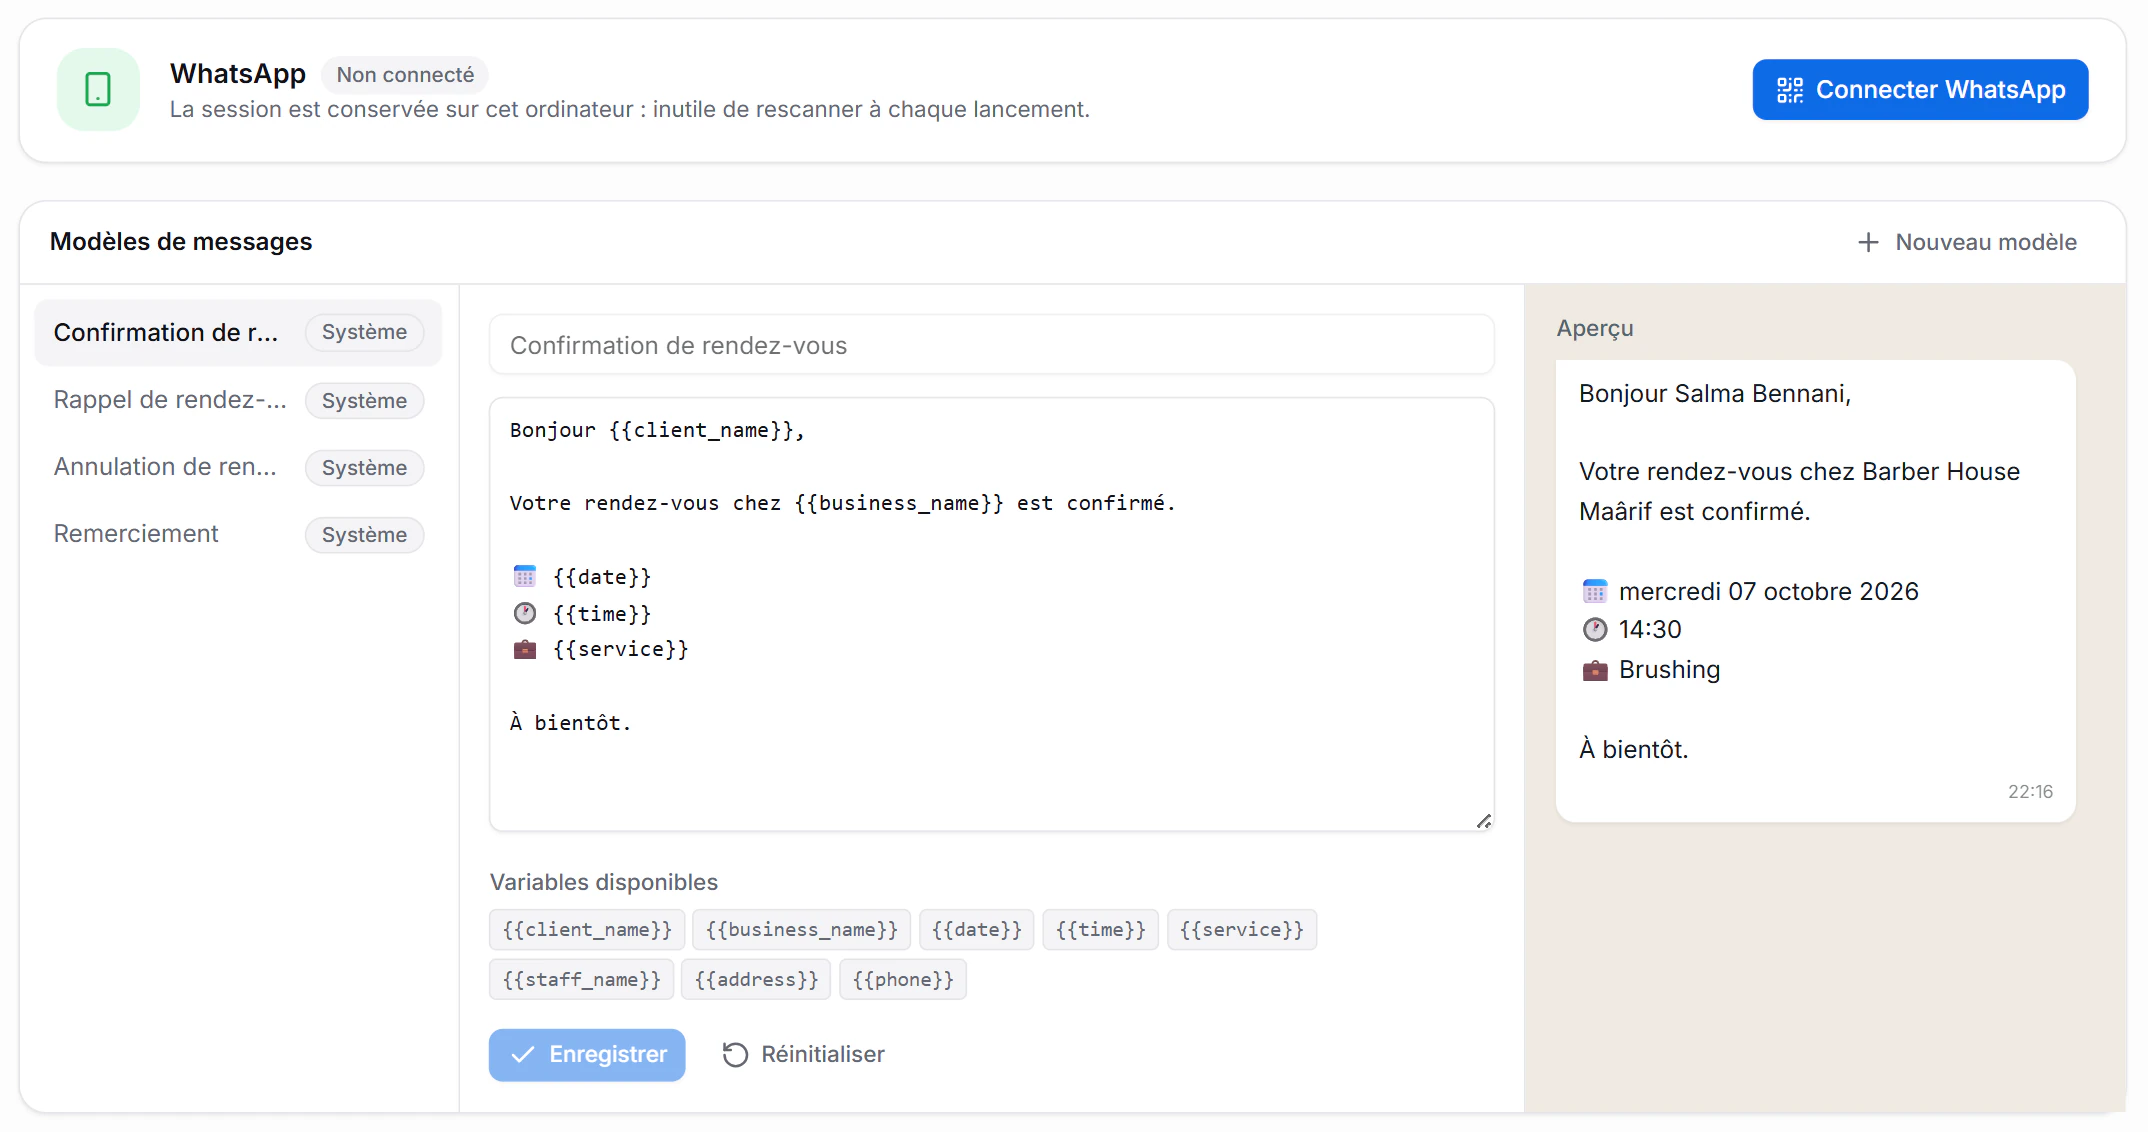Insert the {{staff_name}} variable chip
The image size is (2148, 1132).
tap(581, 979)
